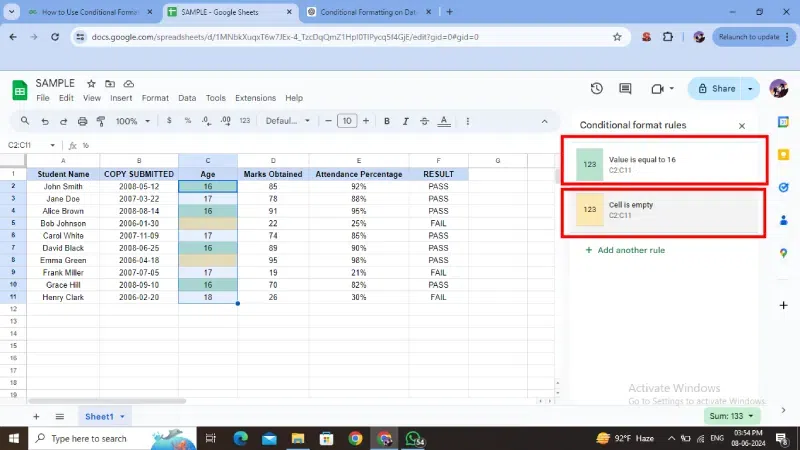Open the 'Cell is empty' rule
This screenshot has height=450, width=800.
[663, 210]
